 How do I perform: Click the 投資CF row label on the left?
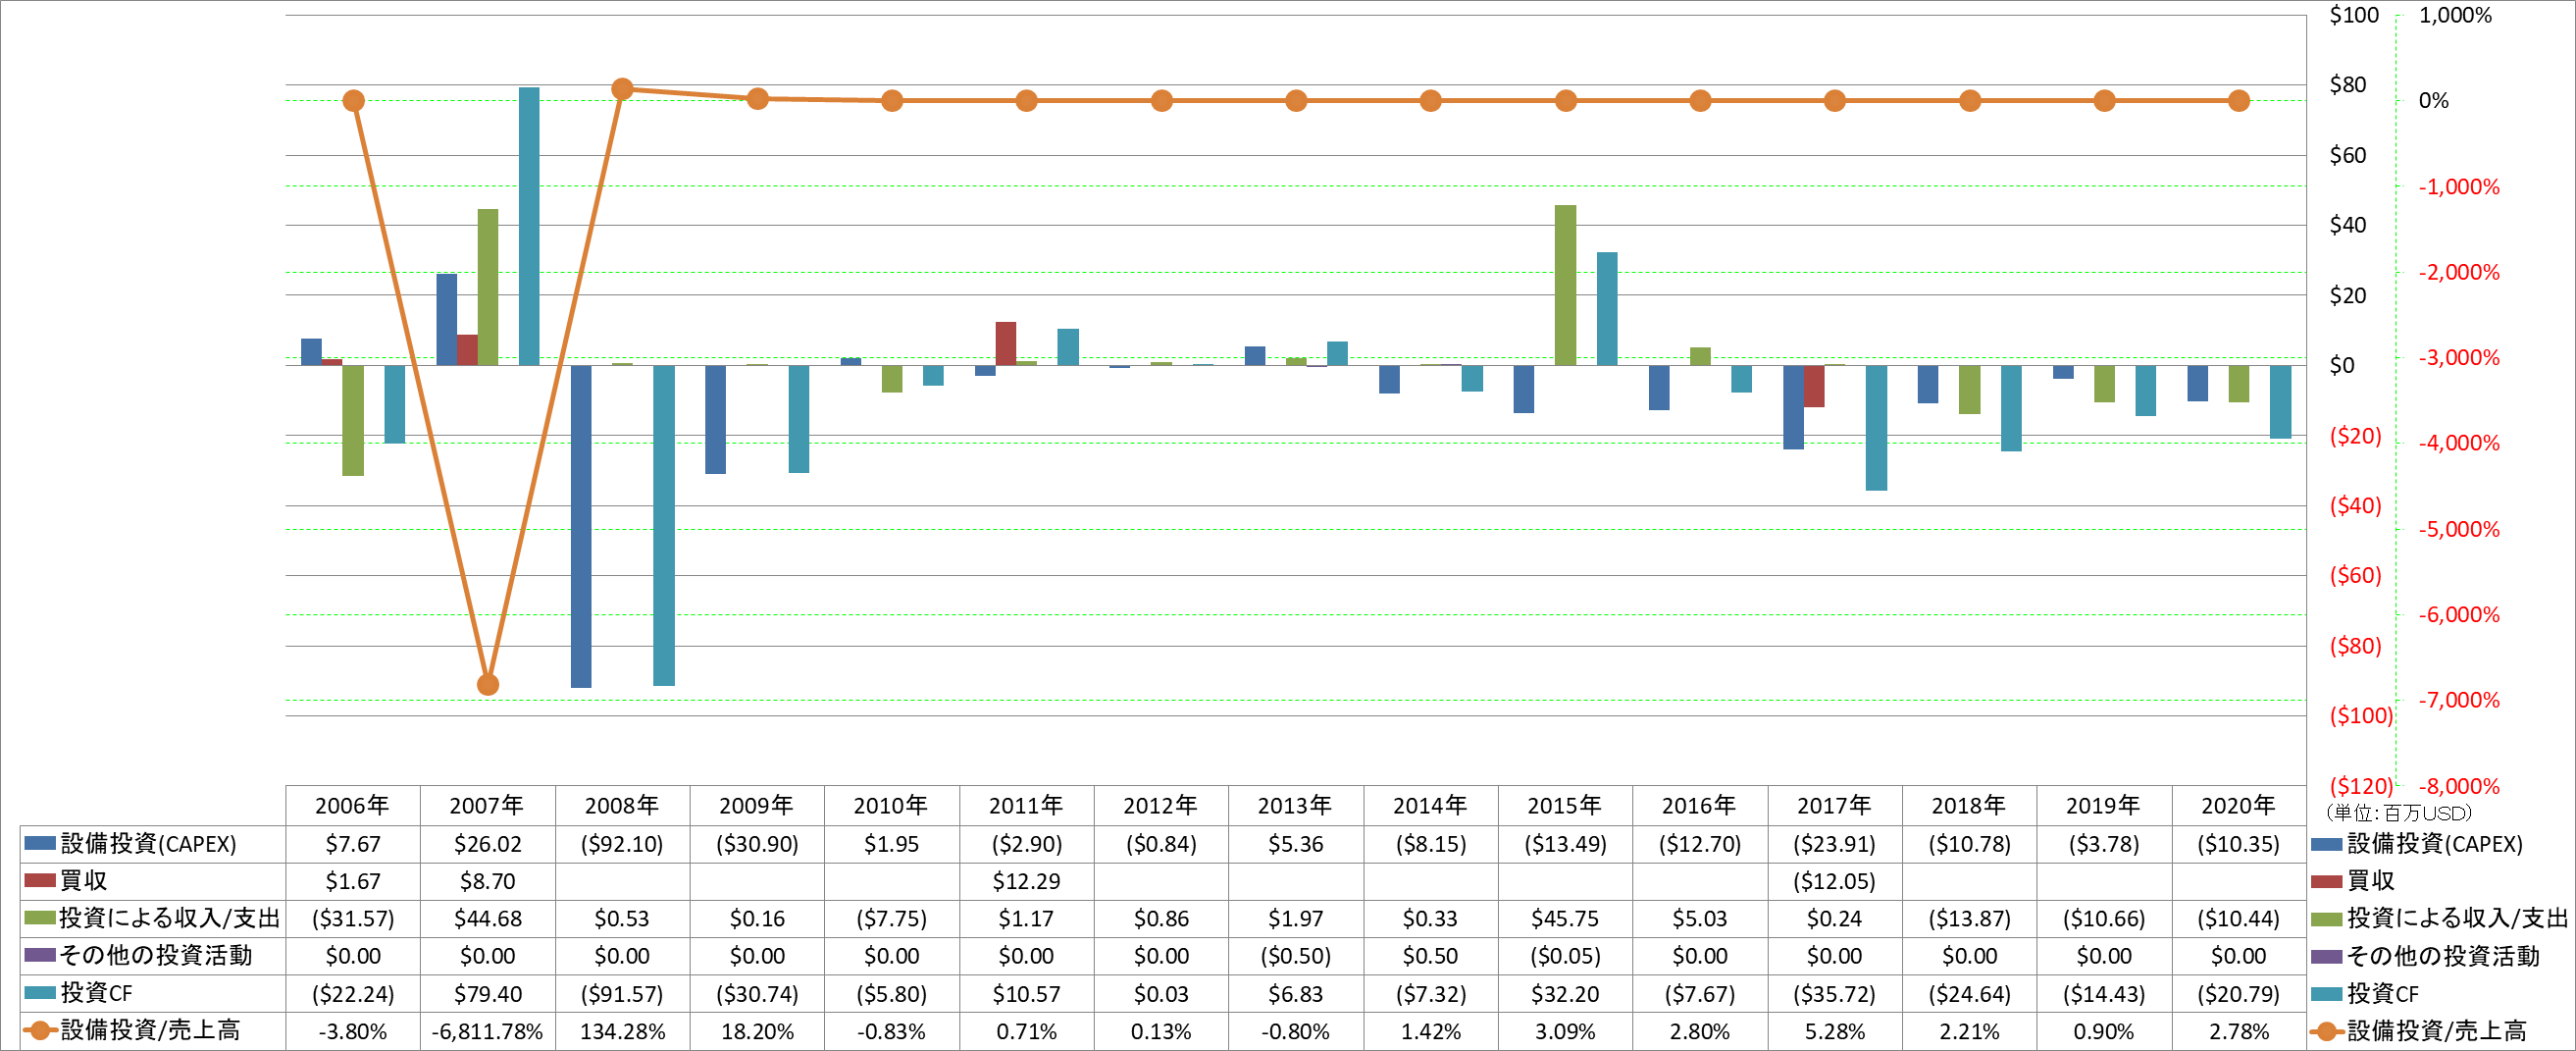click(x=96, y=993)
